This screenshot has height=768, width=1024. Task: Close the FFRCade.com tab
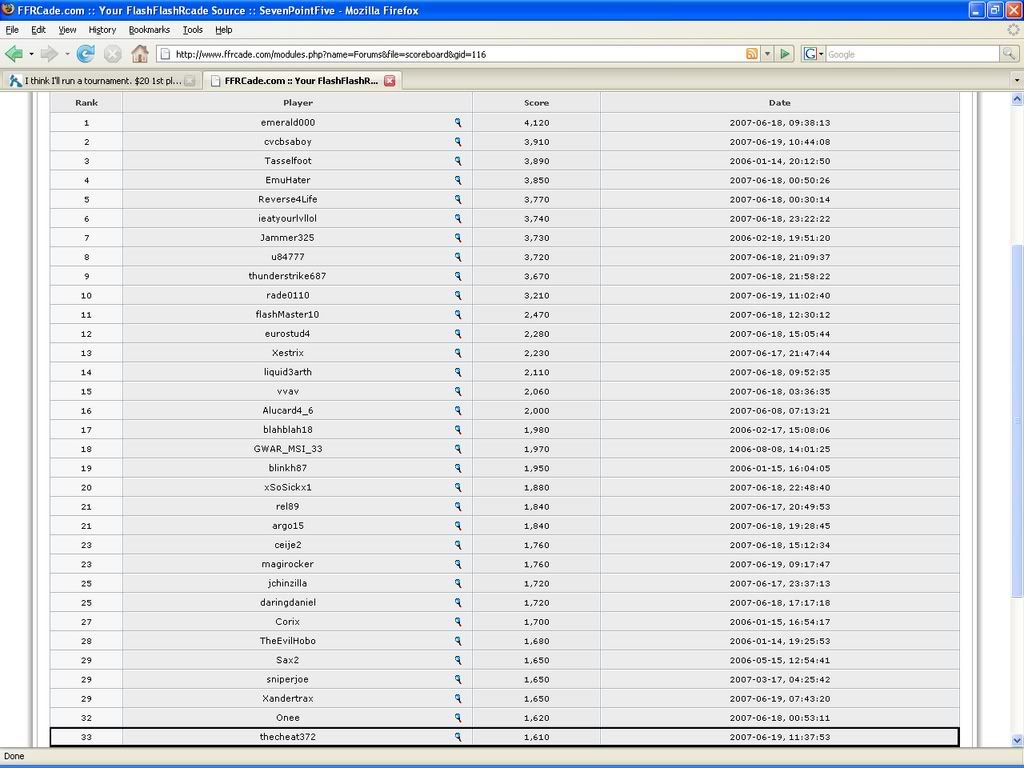tap(390, 81)
